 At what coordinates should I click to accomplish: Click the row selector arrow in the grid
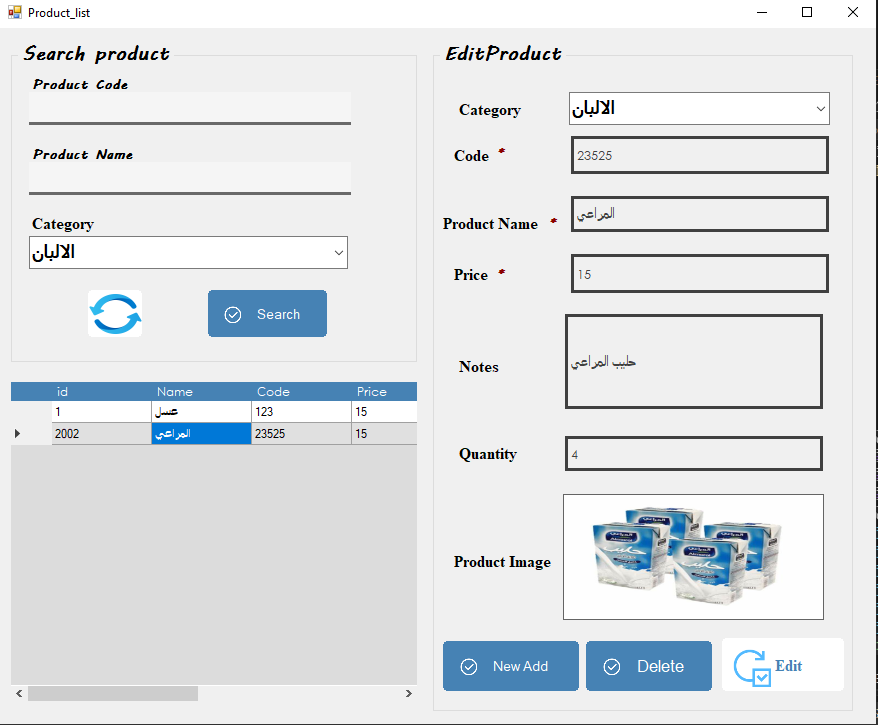(17, 433)
